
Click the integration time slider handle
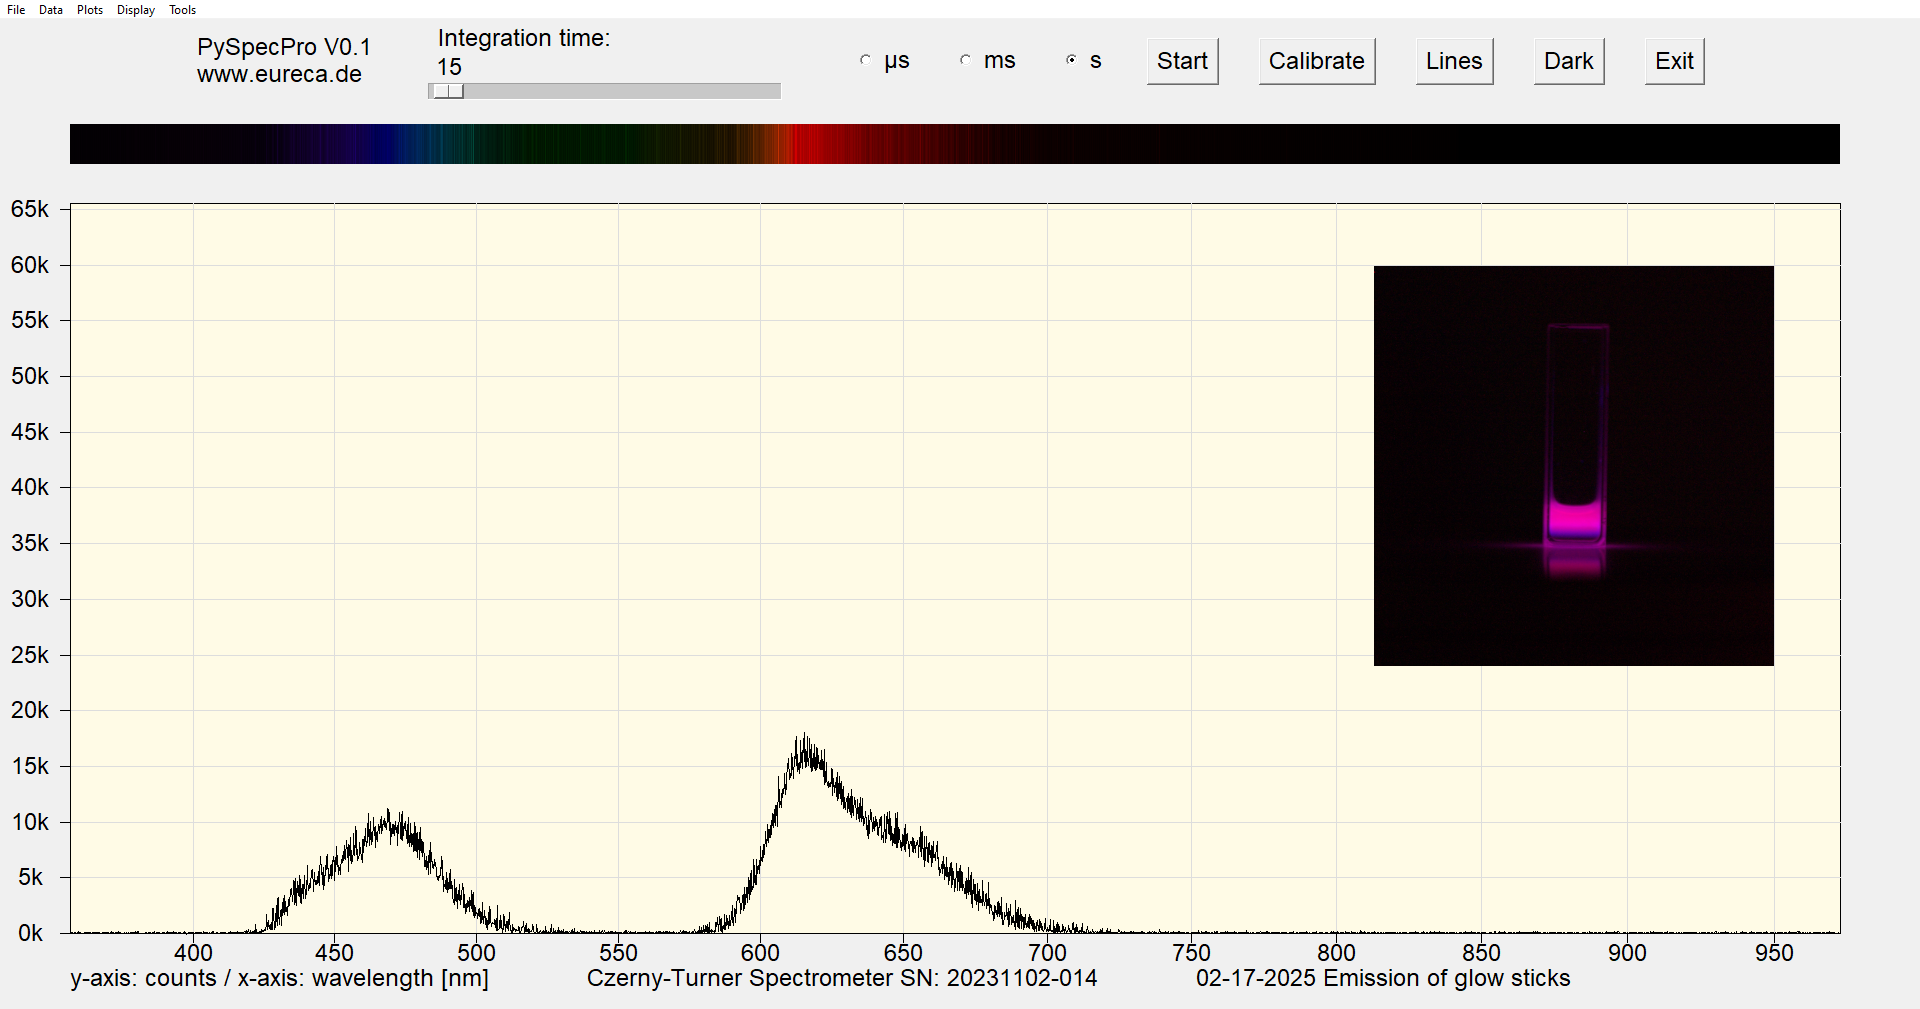[449, 91]
